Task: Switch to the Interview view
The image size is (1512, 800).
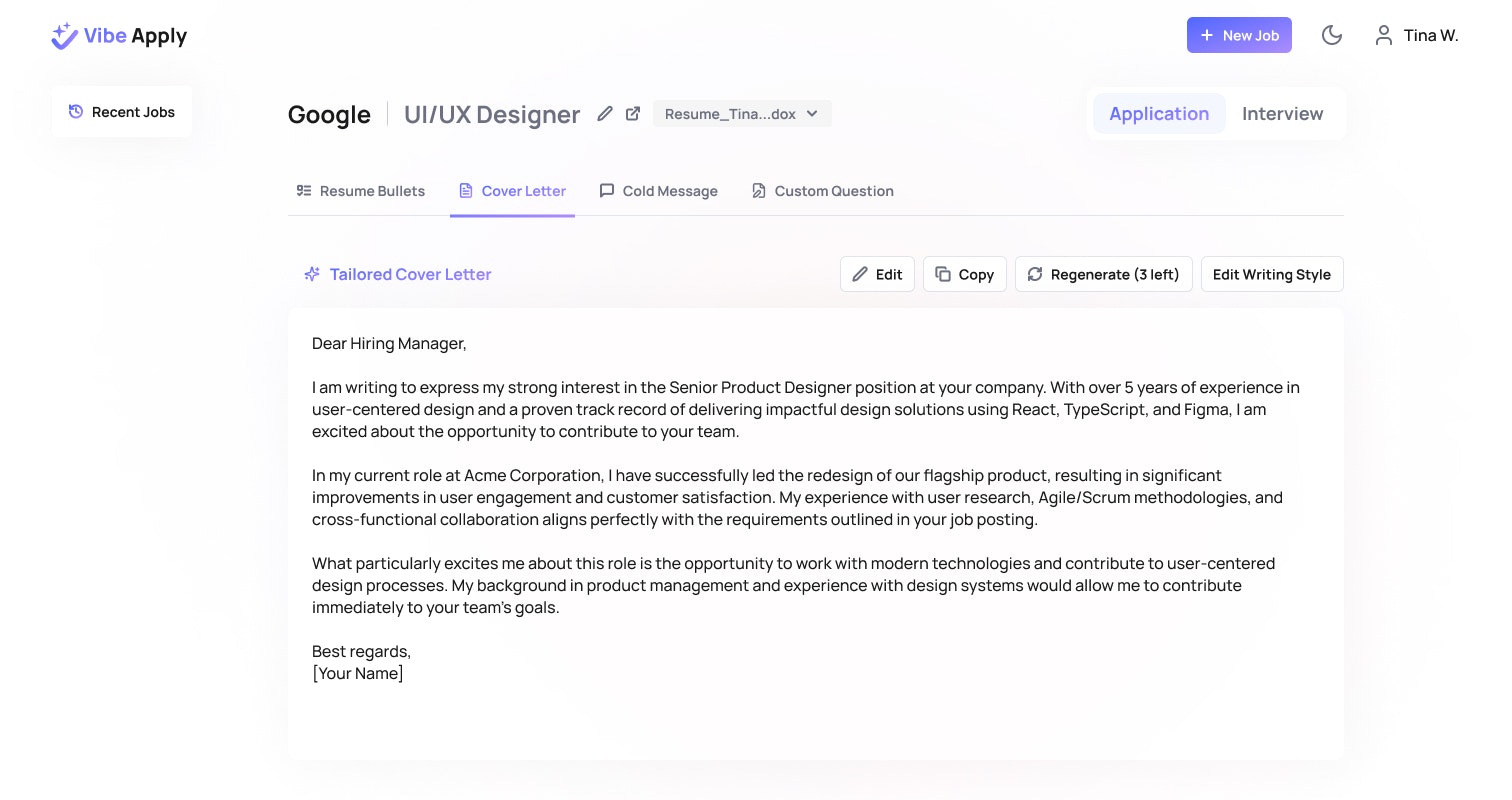Action: [x=1282, y=114]
